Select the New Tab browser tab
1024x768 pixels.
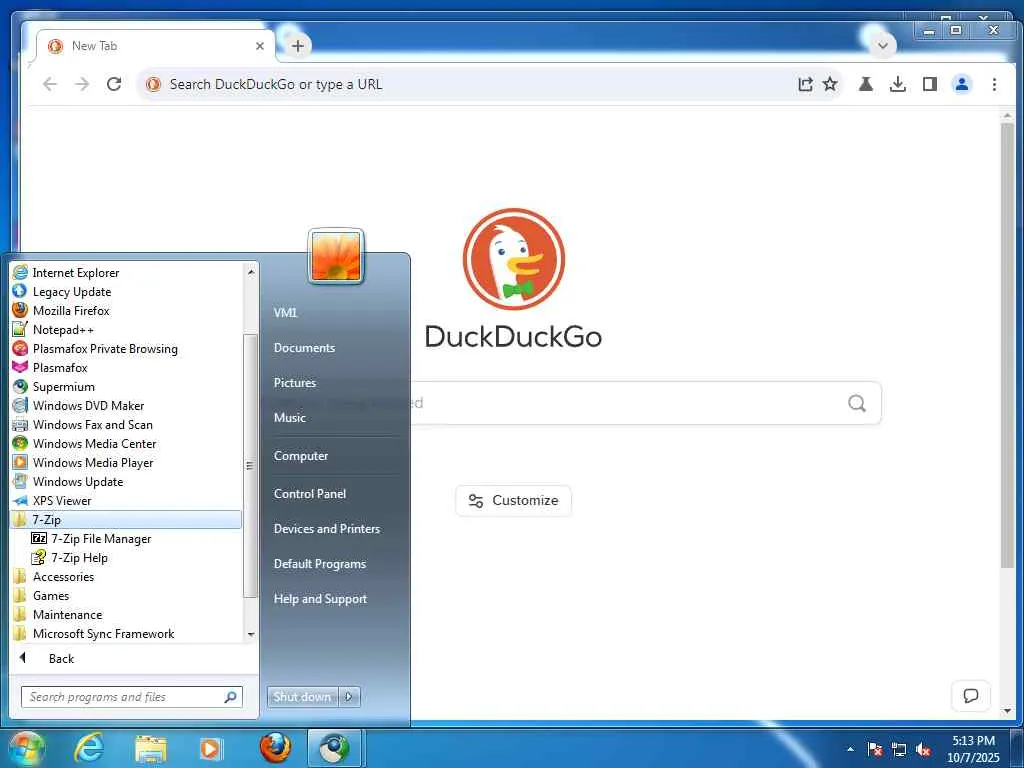click(x=155, y=46)
